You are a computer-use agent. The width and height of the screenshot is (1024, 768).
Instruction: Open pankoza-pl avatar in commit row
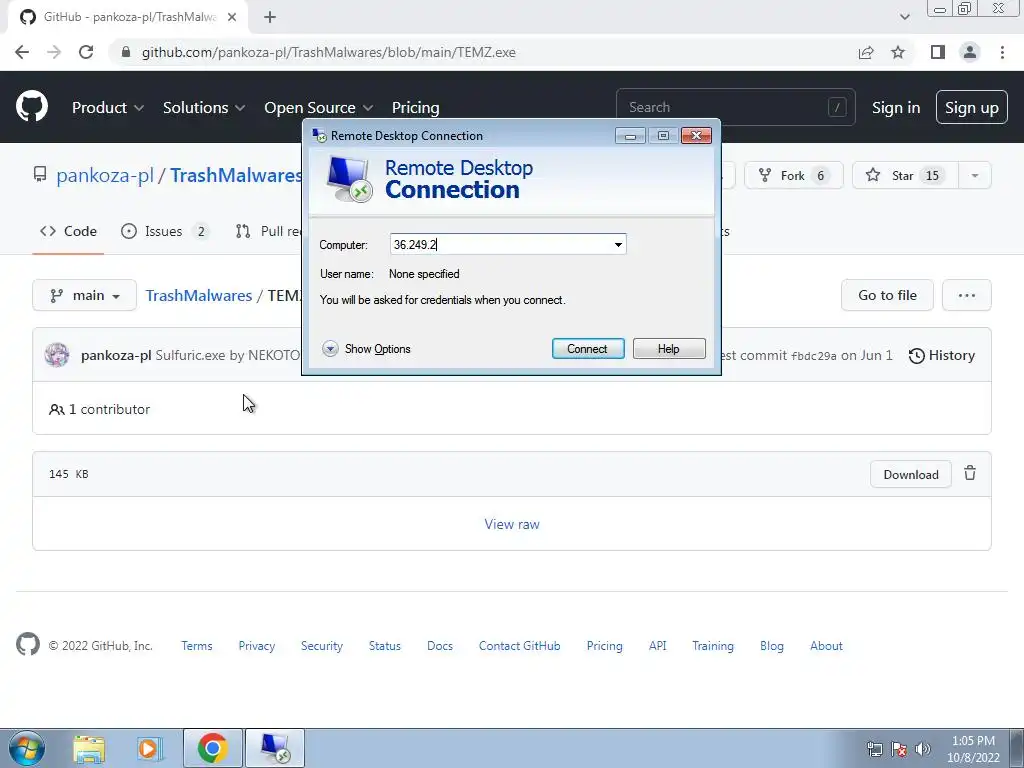point(57,355)
